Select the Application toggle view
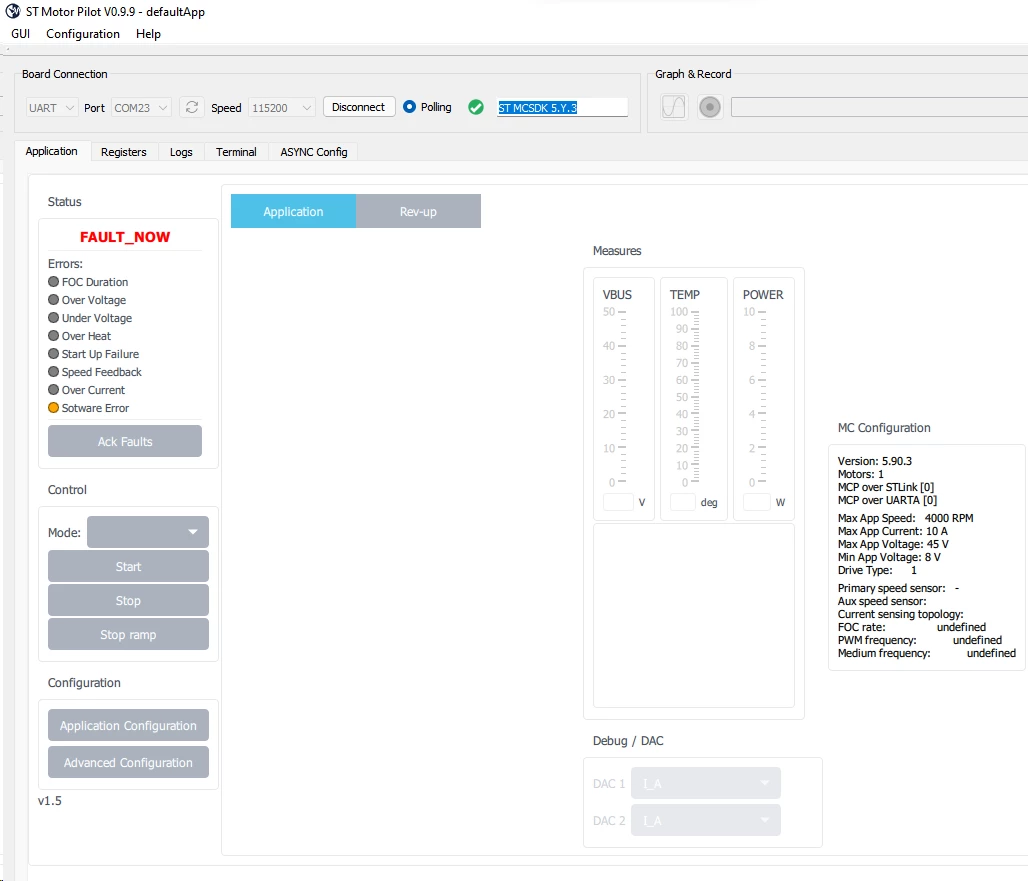Screen dimensions: 1028x881 [x=293, y=211]
